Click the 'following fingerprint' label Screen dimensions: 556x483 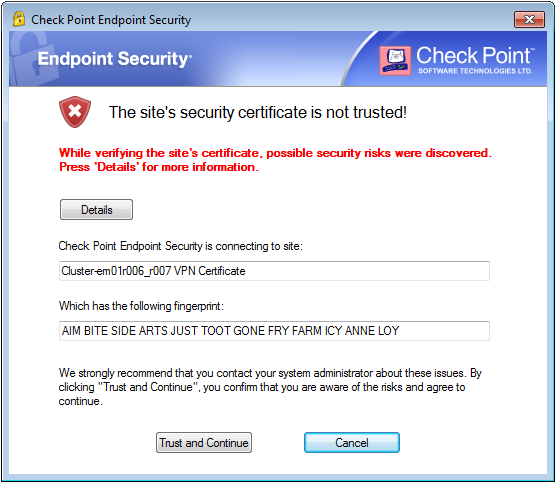(x=141, y=306)
